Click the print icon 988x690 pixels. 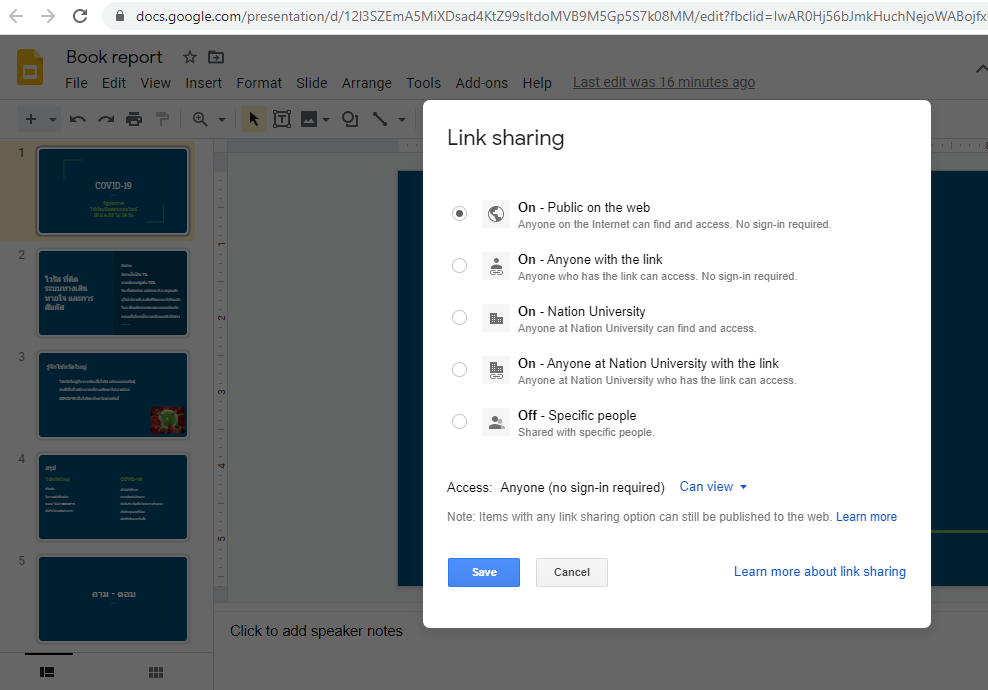pyautogui.click(x=134, y=119)
